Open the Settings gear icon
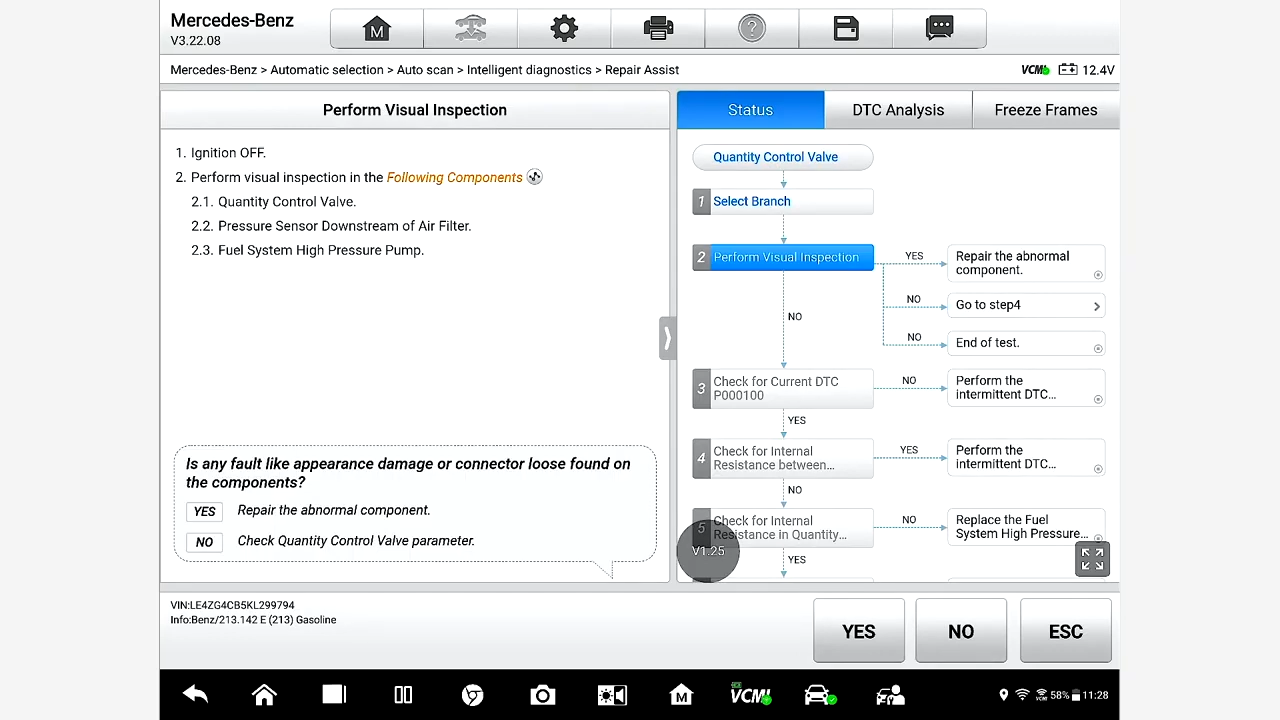1280x720 pixels. (564, 29)
